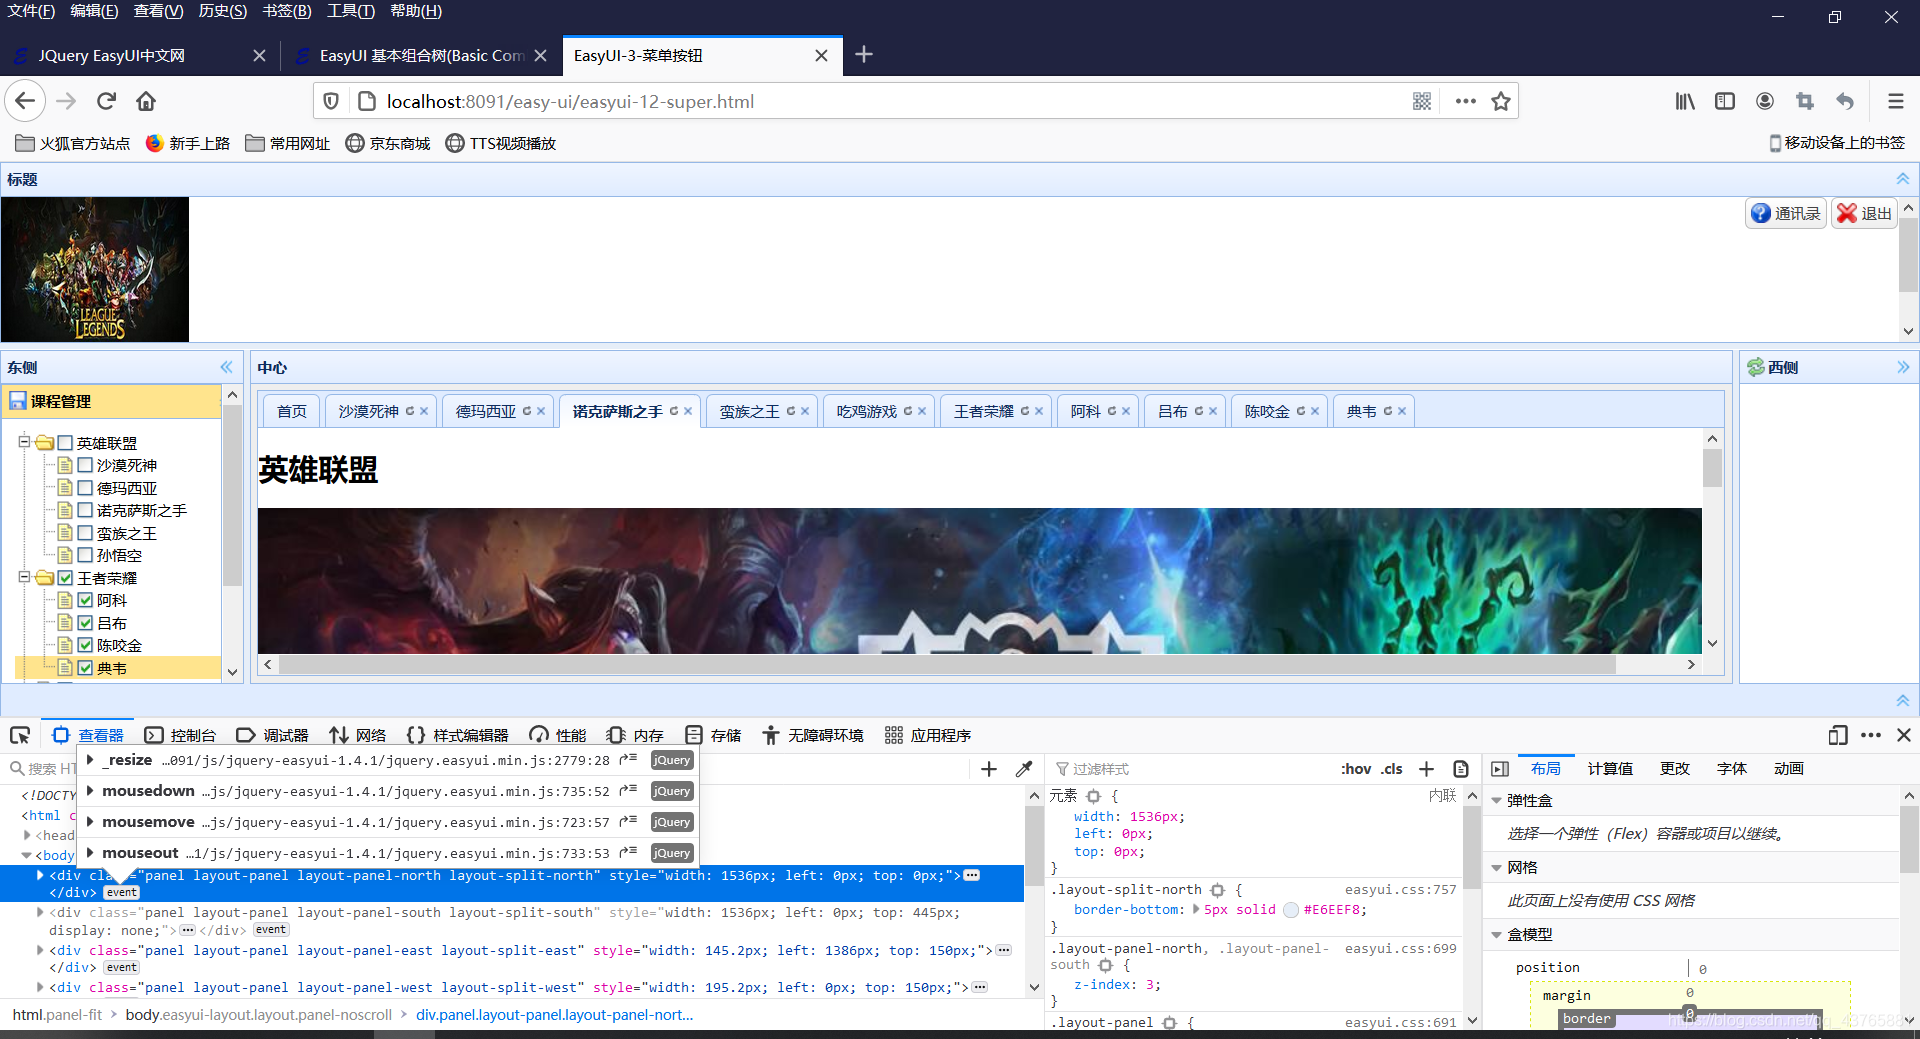
Task: Open page actions three-dot menu in address bar
Action: (x=1465, y=101)
